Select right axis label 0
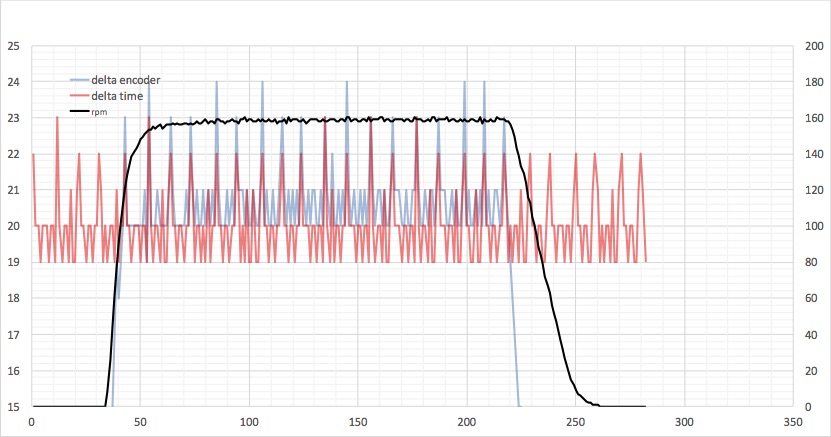The height and width of the screenshot is (437, 831). pos(808,407)
